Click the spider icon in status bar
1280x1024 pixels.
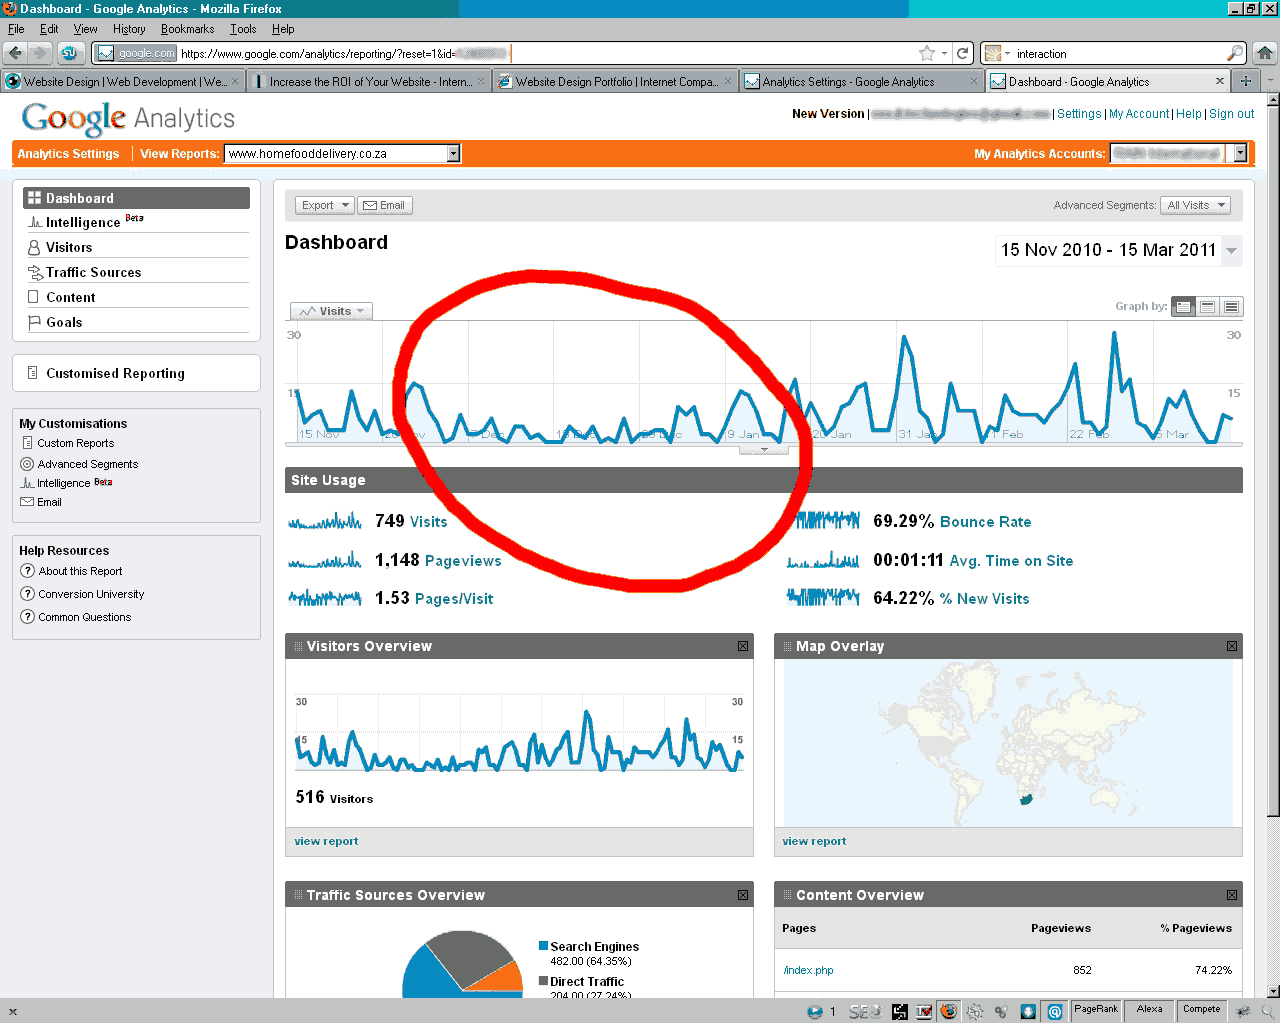pos(1243,1011)
